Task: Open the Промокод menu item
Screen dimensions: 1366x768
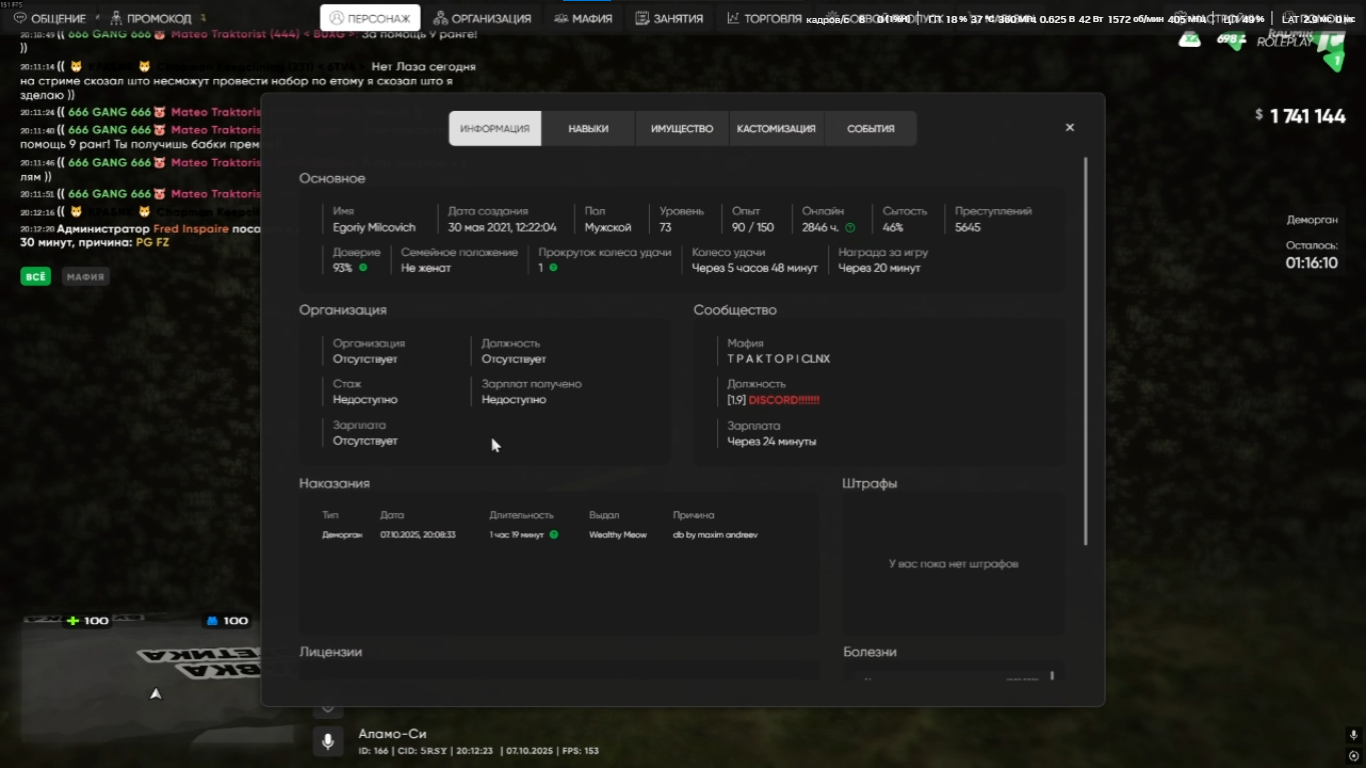Action: (150, 18)
